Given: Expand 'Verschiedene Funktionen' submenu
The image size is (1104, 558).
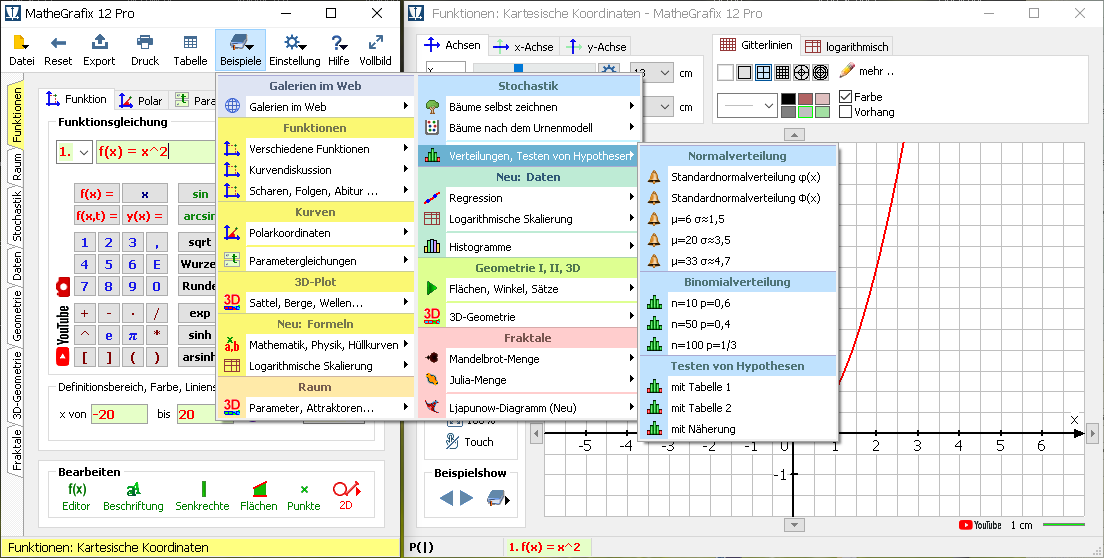Looking at the screenshot, I should 315,149.
